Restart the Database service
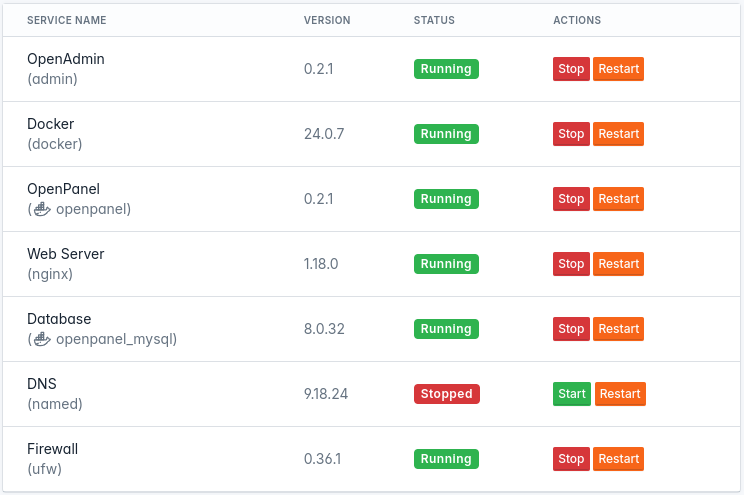The image size is (744, 495). click(618, 329)
